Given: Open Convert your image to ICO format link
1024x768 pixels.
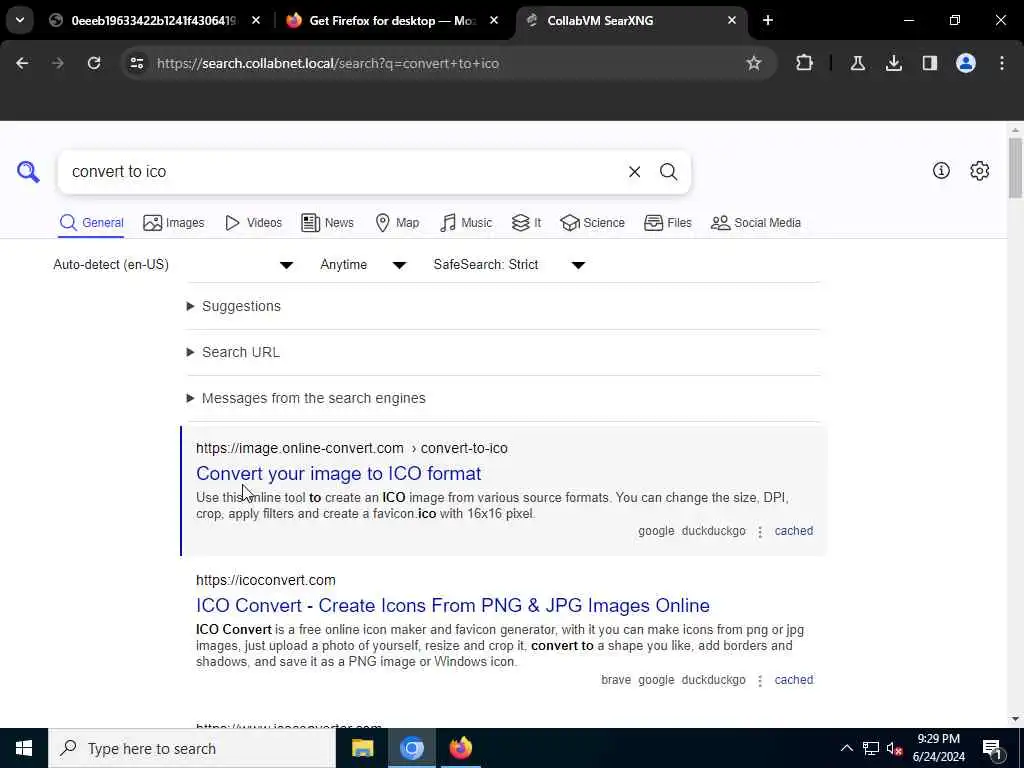Looking at the screenshot, I should [338, 473].
